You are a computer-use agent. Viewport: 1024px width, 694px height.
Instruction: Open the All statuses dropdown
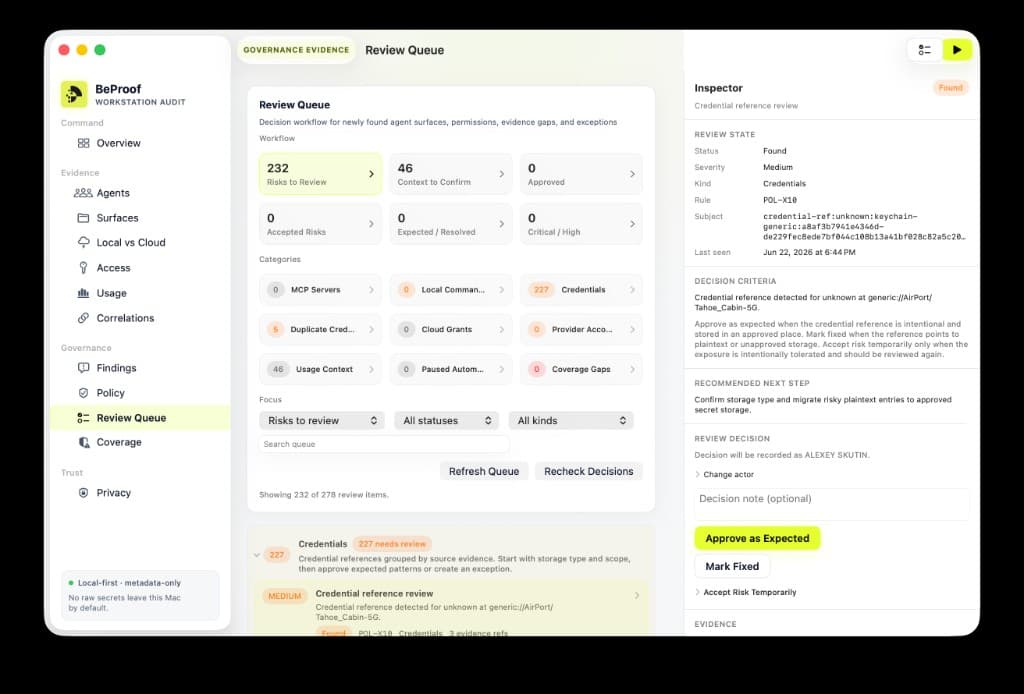coord(446,420)
